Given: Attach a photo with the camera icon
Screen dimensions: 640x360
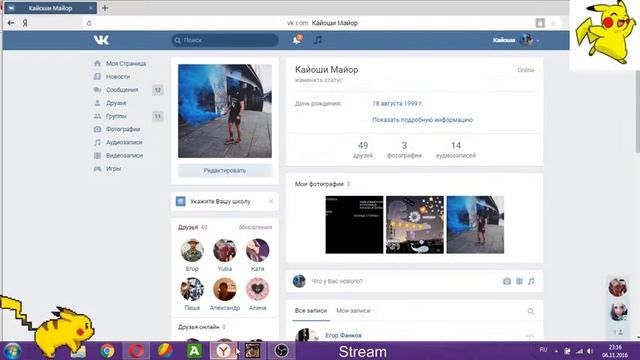Looking at the screenshot, I should [507, 281].
